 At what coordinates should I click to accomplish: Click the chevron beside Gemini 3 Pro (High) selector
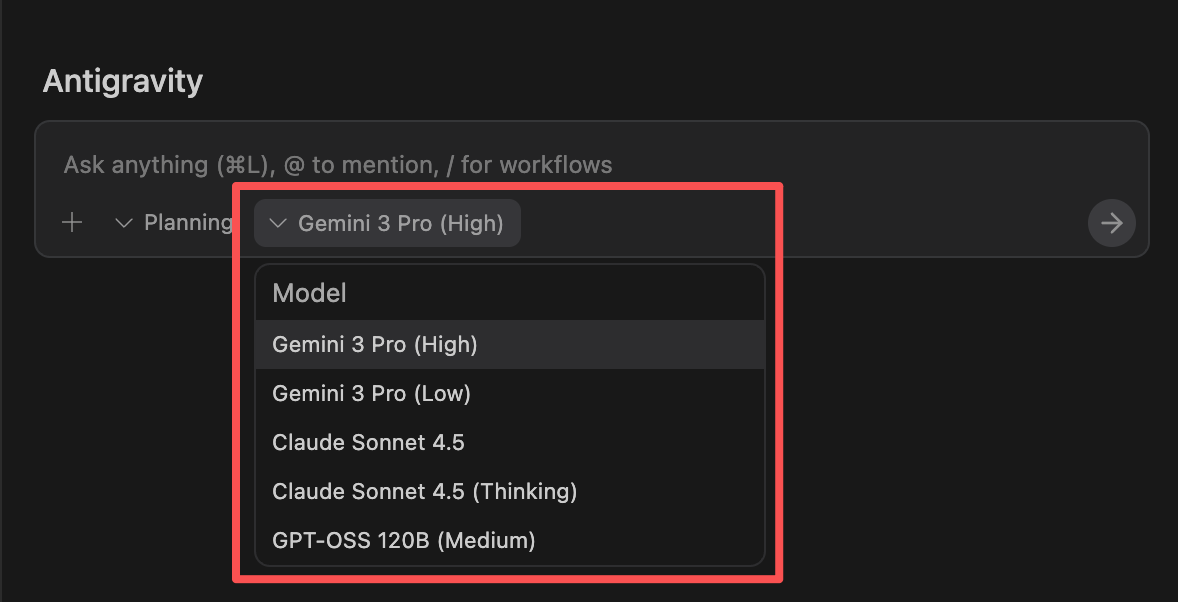pos(279,223)
